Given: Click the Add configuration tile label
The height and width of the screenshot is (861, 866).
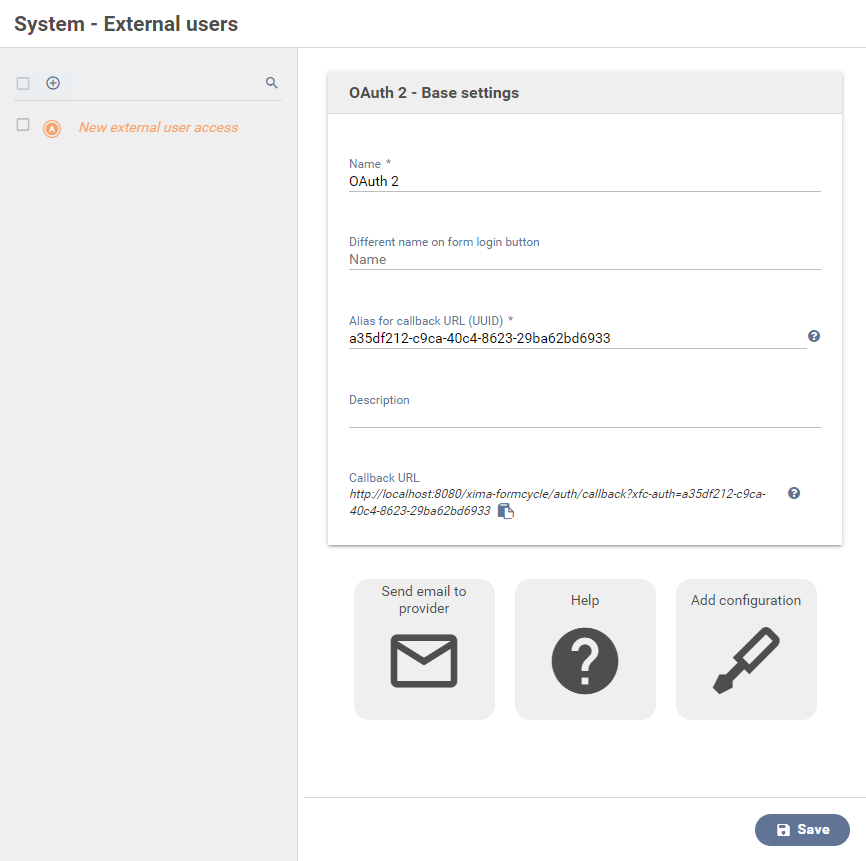Looking at the screenshot, I should click(746, 600).
